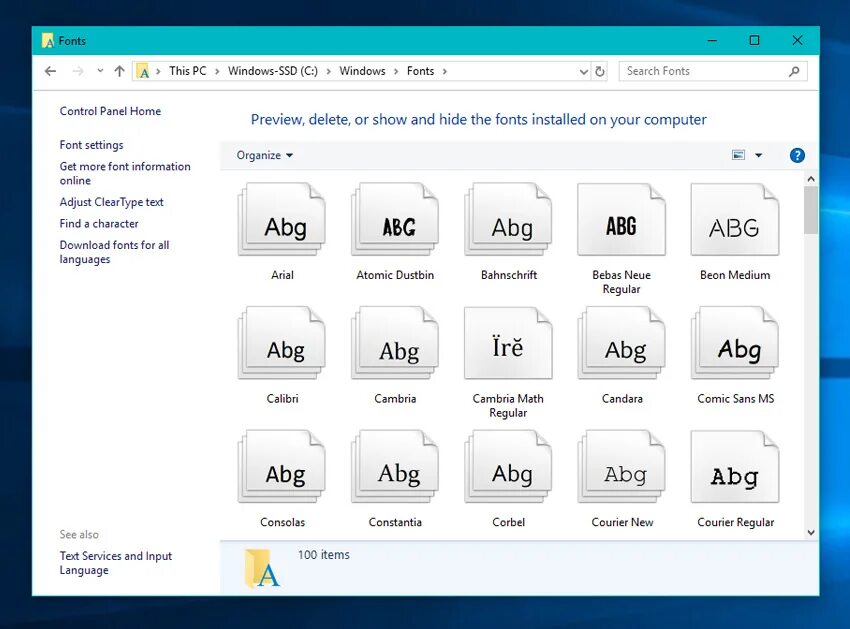Select the Cambria Math Regular font icon
Screen dimensions: 850x629
[x=508, y=343]
